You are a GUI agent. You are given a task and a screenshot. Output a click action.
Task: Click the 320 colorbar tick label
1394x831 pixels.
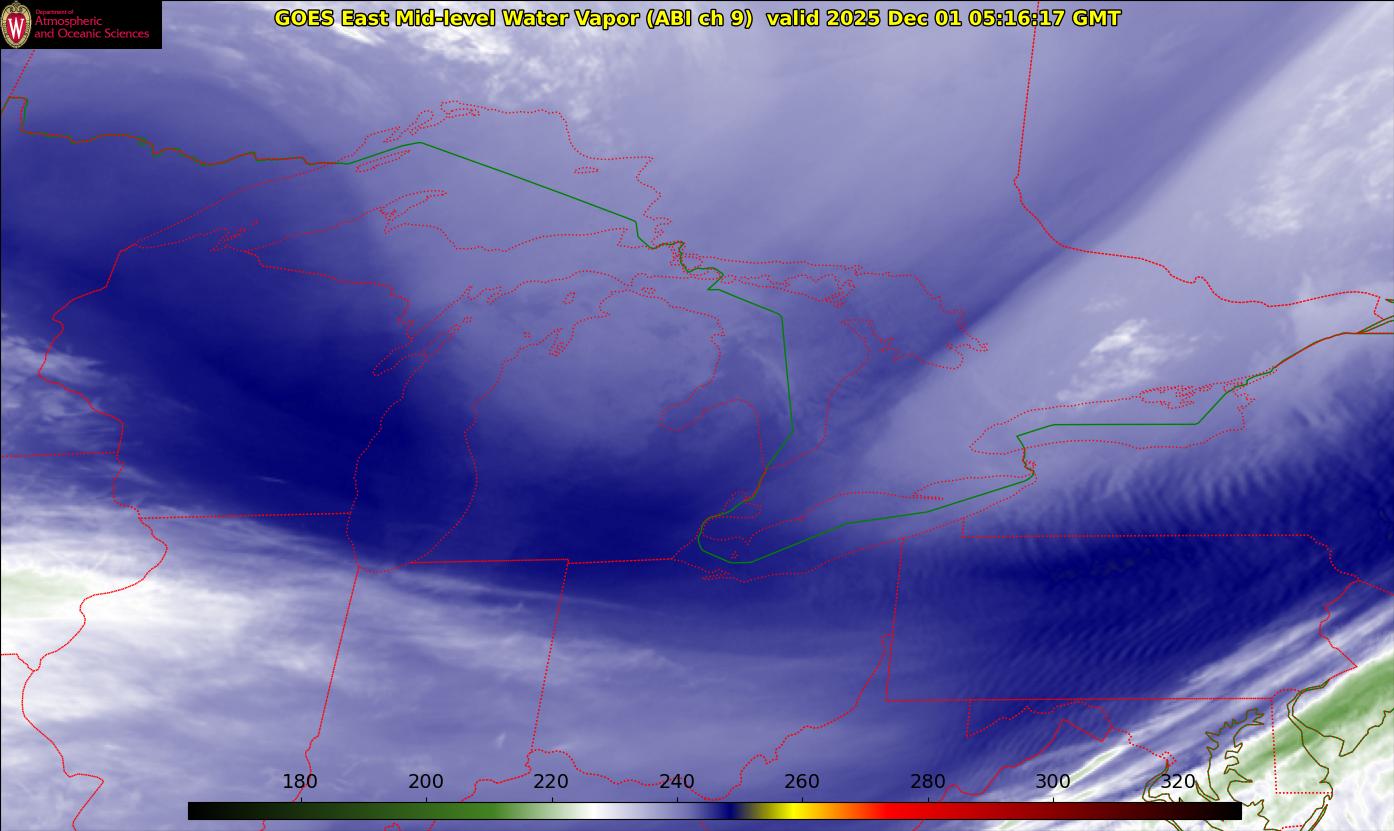pyautogui.click(x=1178, y=782)
